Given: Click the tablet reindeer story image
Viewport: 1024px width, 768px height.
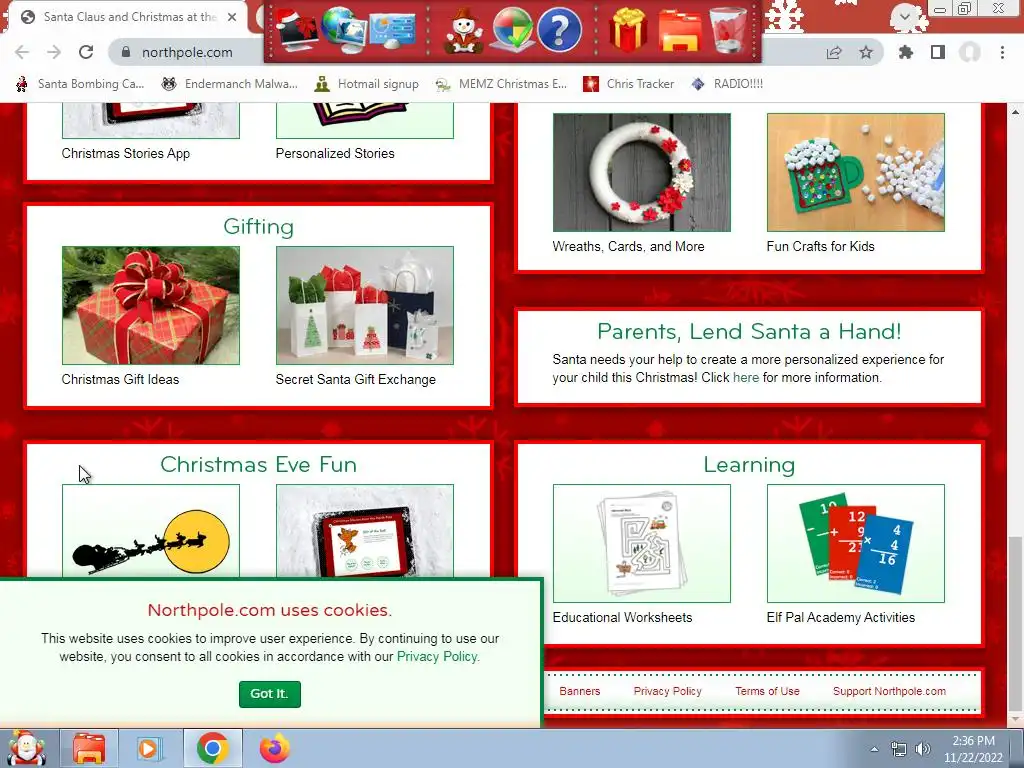Looking at the screenshot, I should coord(364,531).
